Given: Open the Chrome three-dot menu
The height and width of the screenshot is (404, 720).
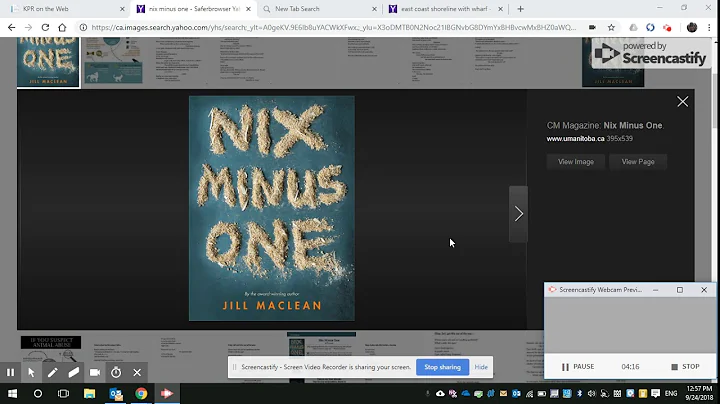Looking at the screenshot, I should 709,28.
